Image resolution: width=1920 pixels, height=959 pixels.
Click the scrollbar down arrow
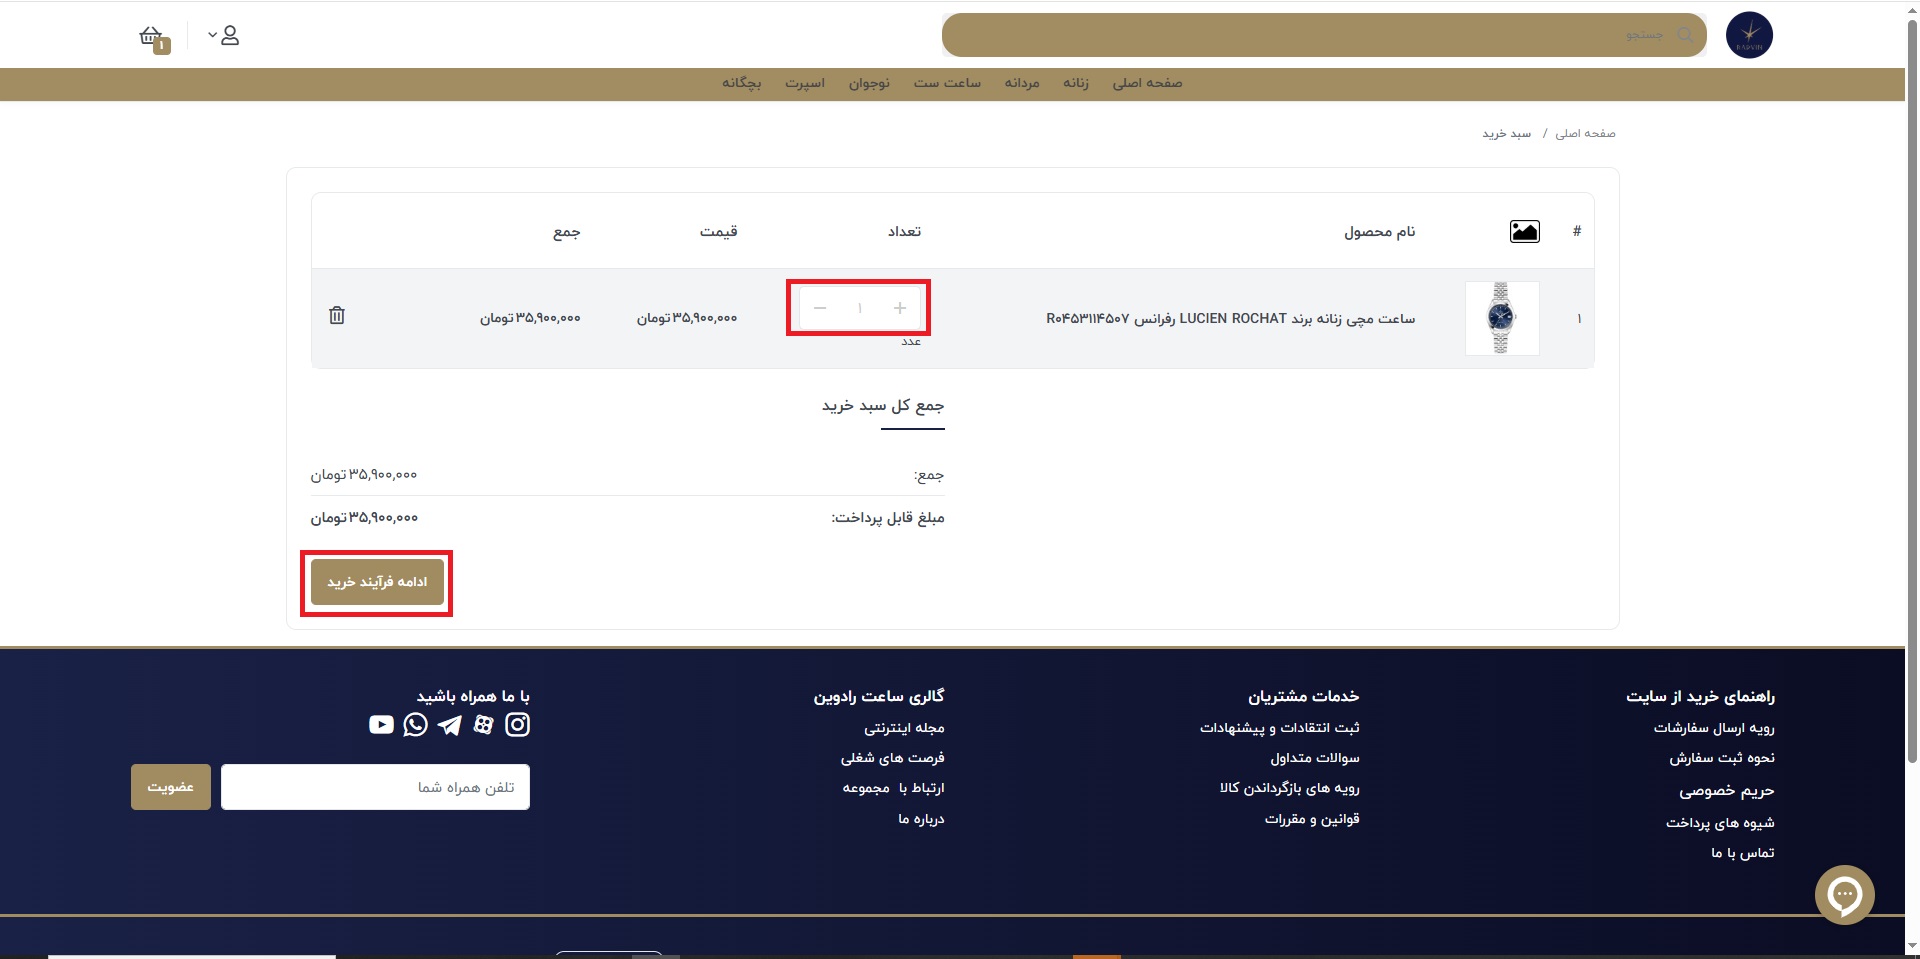pyautogui.click(x=1912, y=947)
